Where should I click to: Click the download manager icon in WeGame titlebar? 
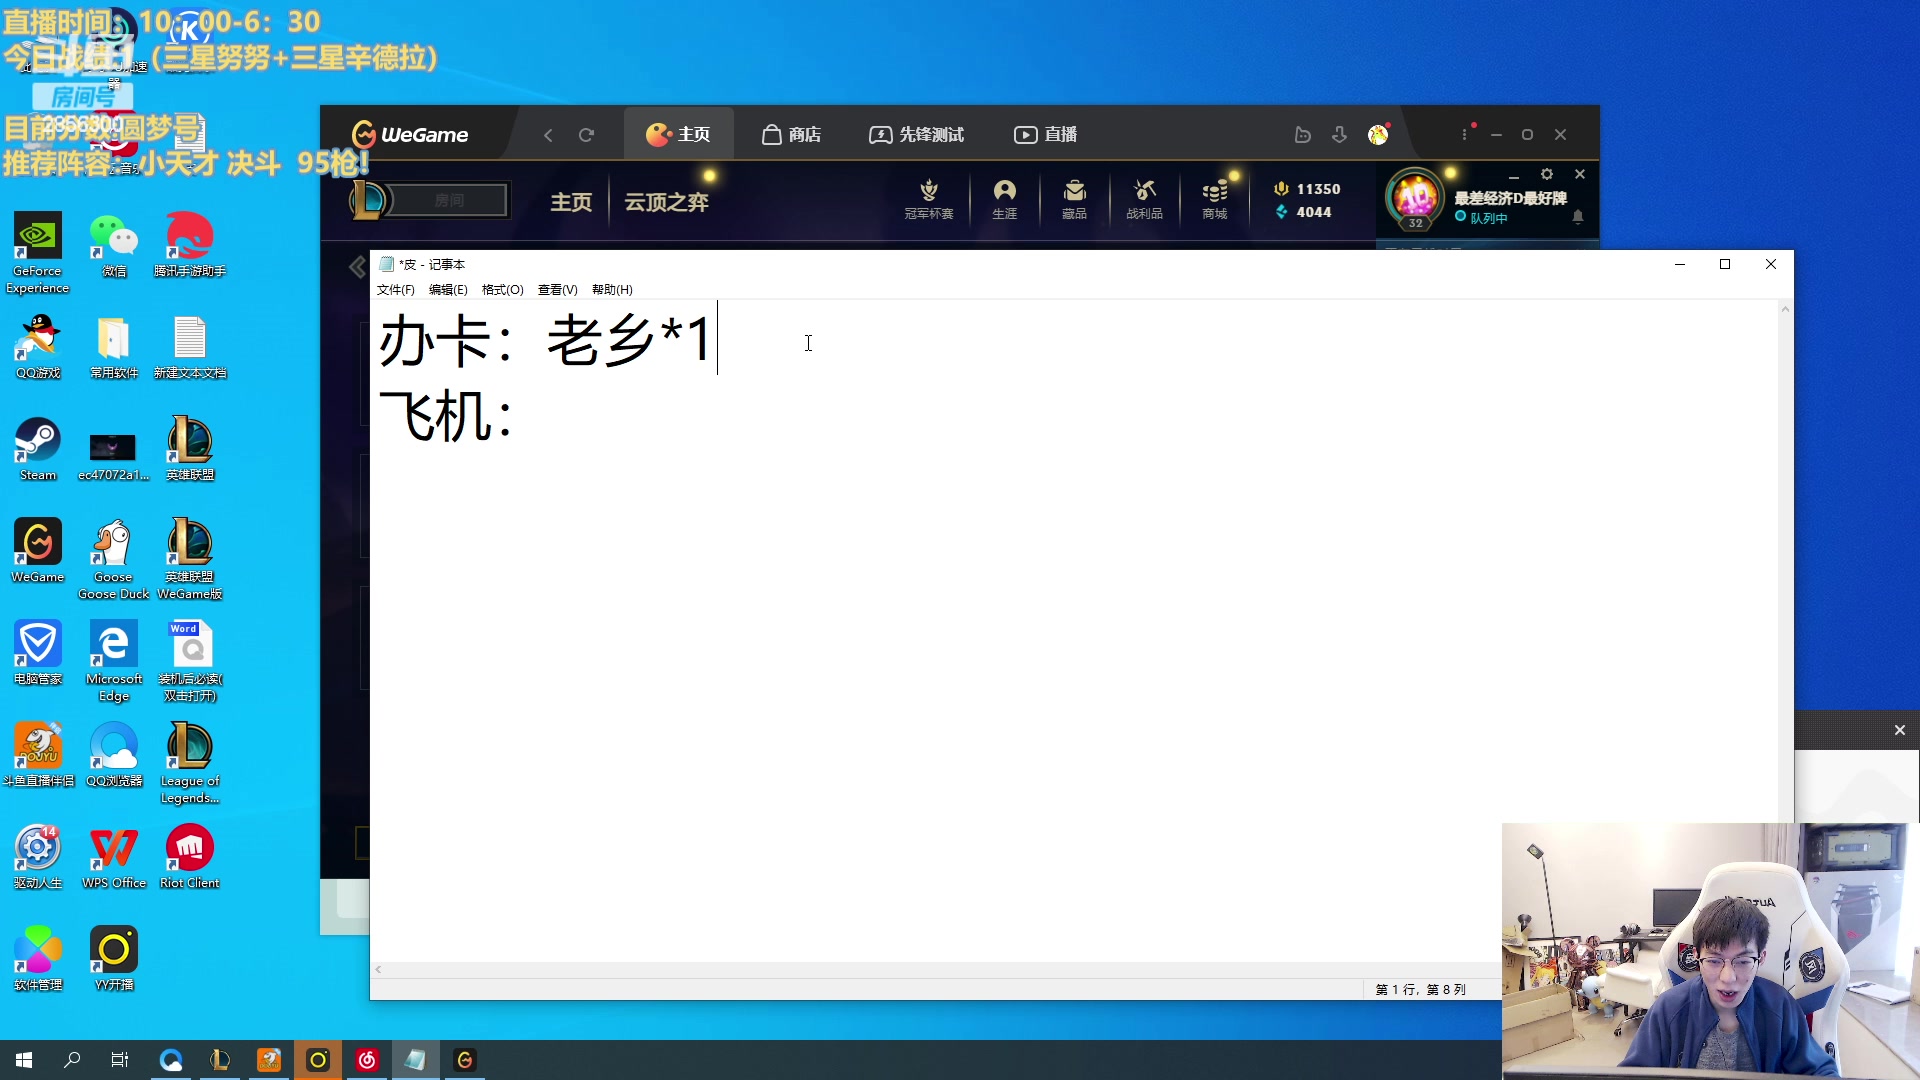pos(1339,134)
